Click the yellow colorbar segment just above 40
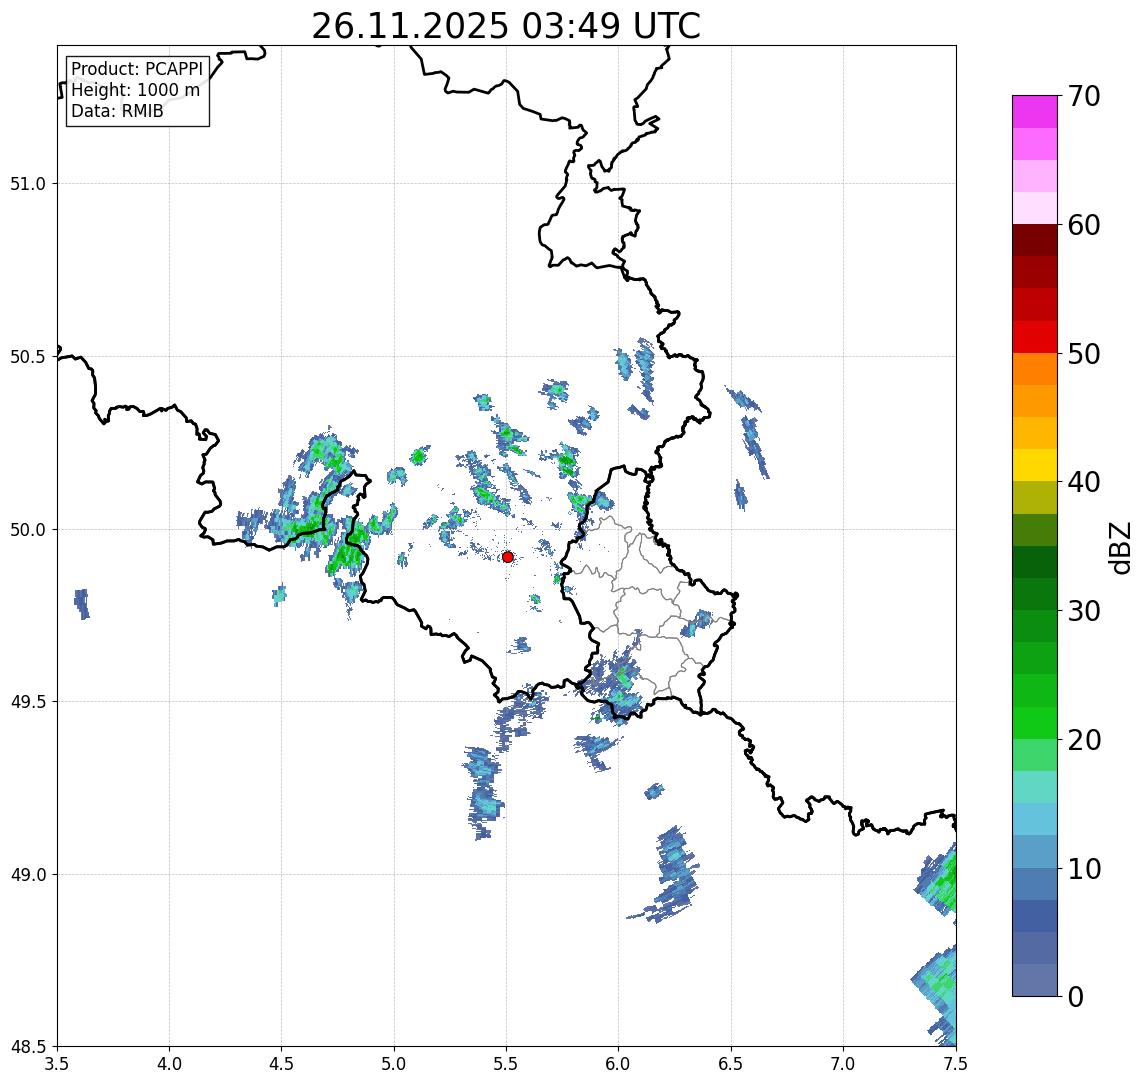This screenshot has width=1145, height=1084. point(1035,465)
